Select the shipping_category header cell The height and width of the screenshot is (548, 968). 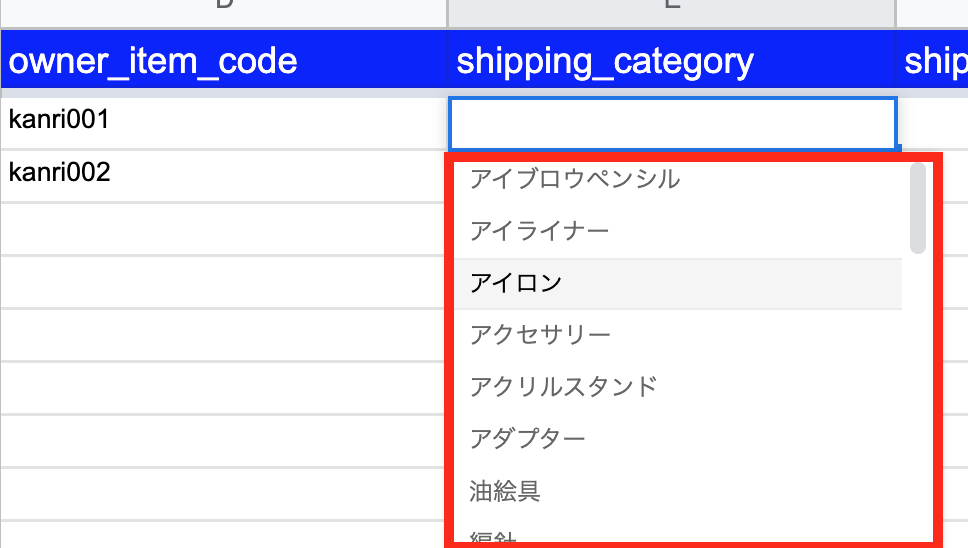pyautogui.click(x=672, y=62)
